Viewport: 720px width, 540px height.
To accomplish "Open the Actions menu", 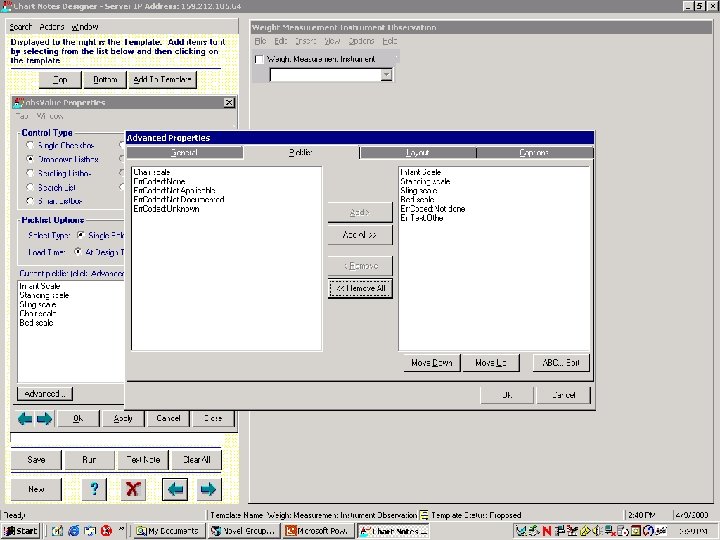I will (x=51, y=27).
